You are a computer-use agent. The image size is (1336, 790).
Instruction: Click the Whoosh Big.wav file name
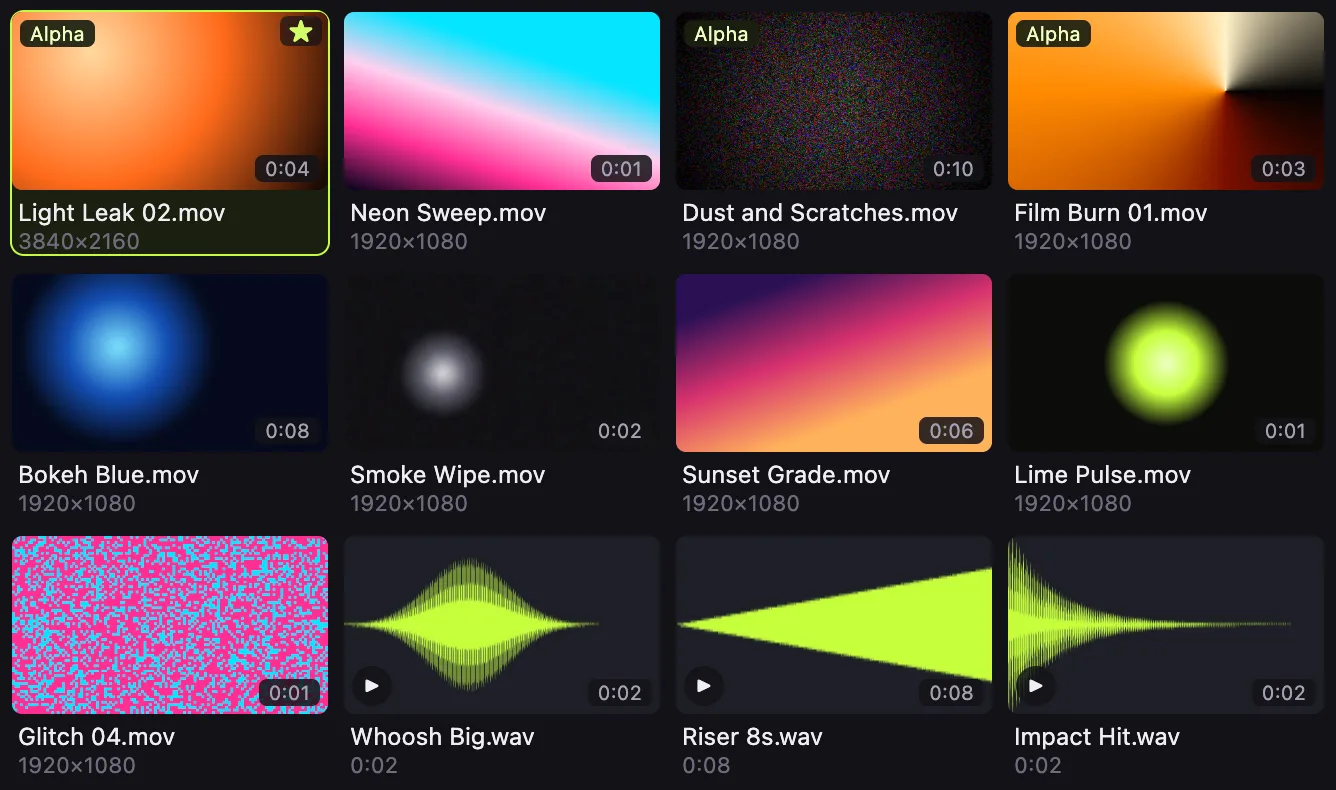442,737
